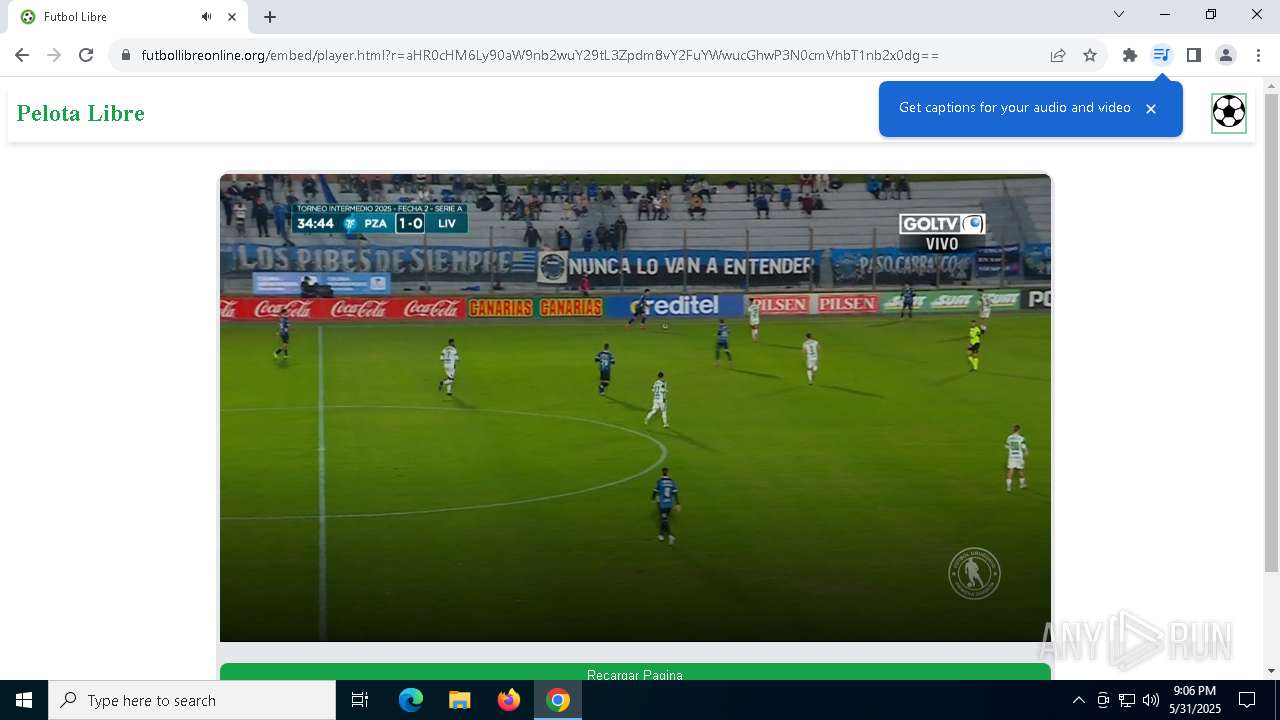Image resolution: width=1280 pixels, height=720 pixels.
Task: Open File Explorer from taskbar
Action: (459, 700)
